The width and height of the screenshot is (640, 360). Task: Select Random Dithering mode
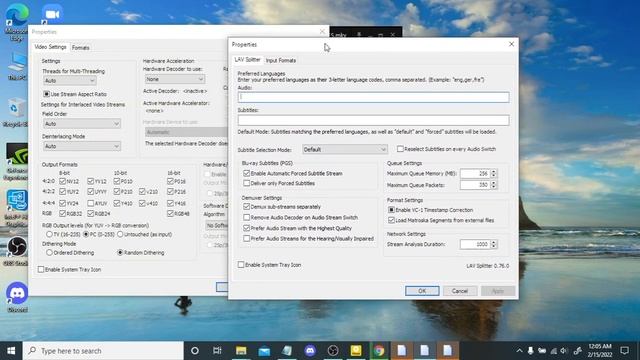(x=120, y=253)
